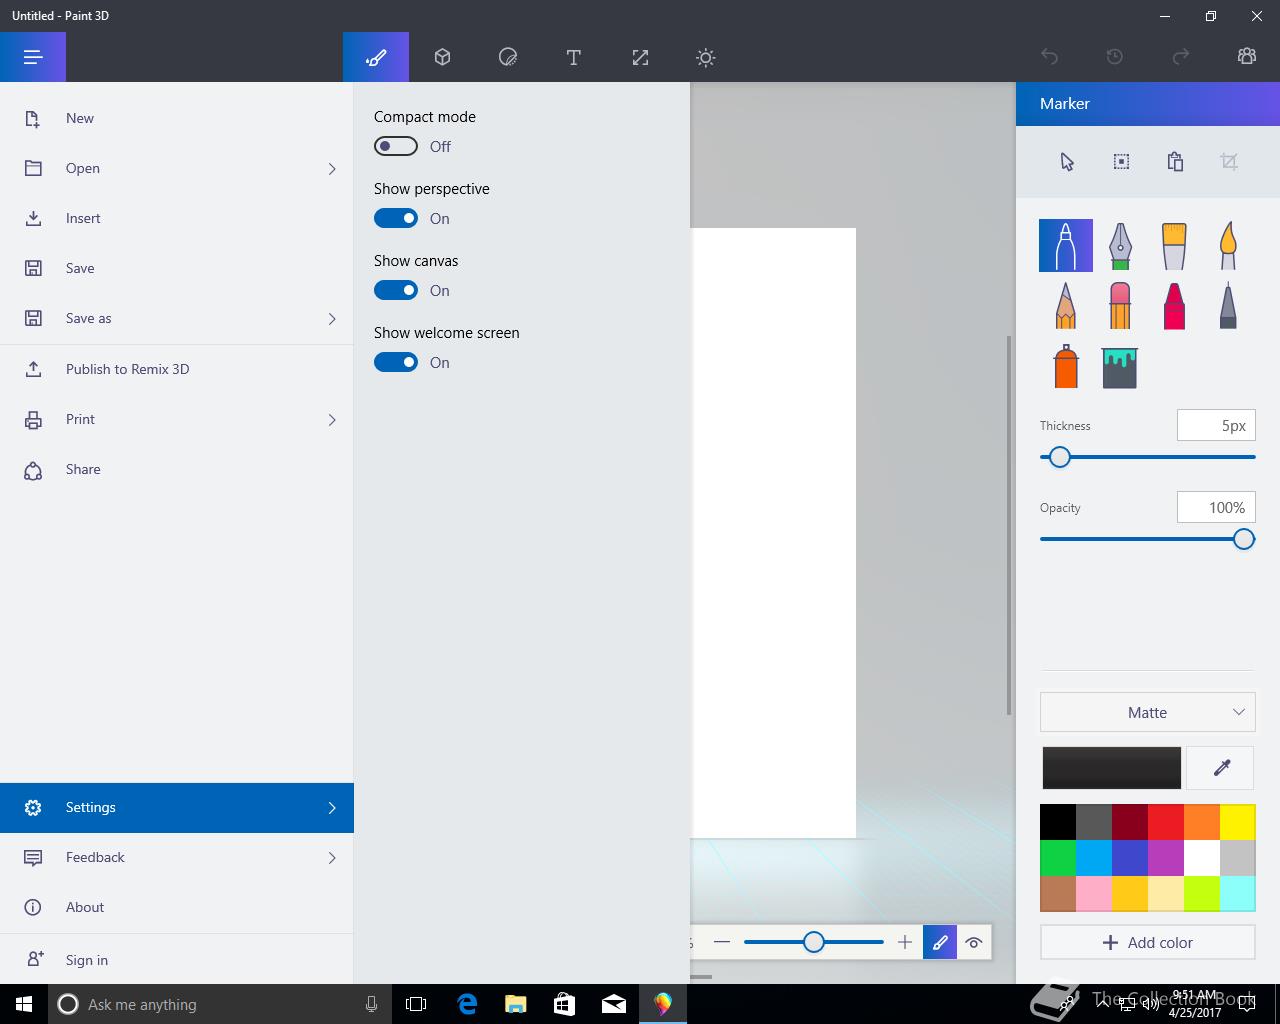Select the Pixel pen brush
This screenshot has height=1024, width=1280.
pos(1228,305)
